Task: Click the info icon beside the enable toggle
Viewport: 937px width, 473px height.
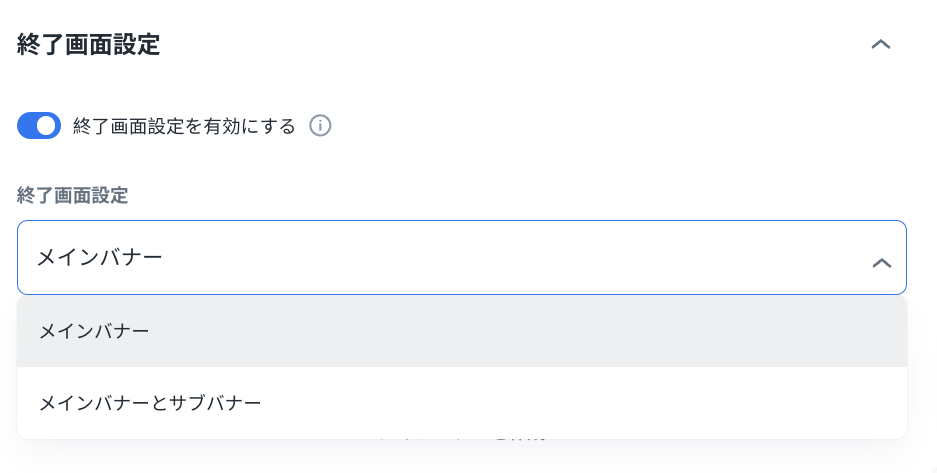Action: click(x=320, y=126)
